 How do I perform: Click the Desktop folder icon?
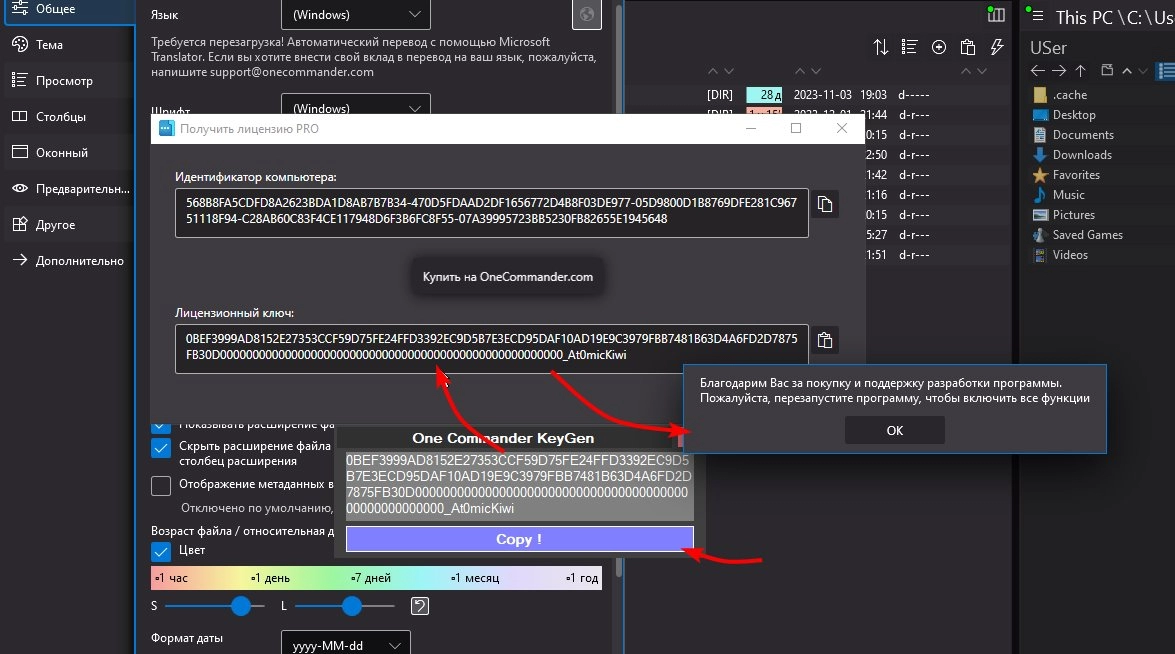point(1039,115)
